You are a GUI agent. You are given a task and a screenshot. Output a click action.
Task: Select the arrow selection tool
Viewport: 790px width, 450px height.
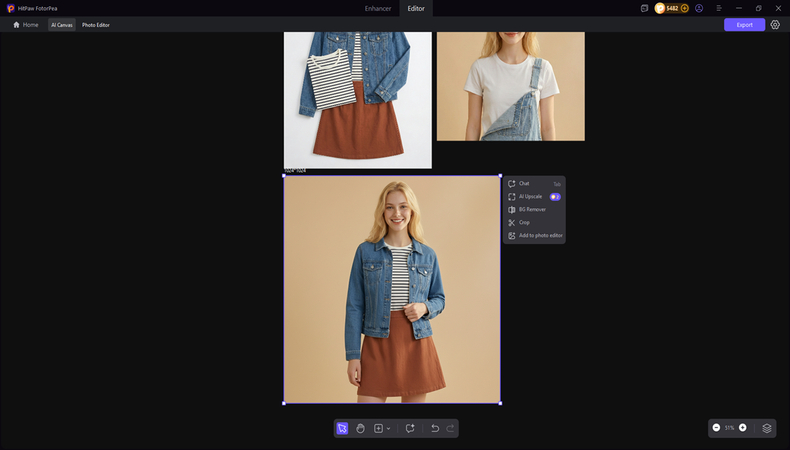(342, 428)
